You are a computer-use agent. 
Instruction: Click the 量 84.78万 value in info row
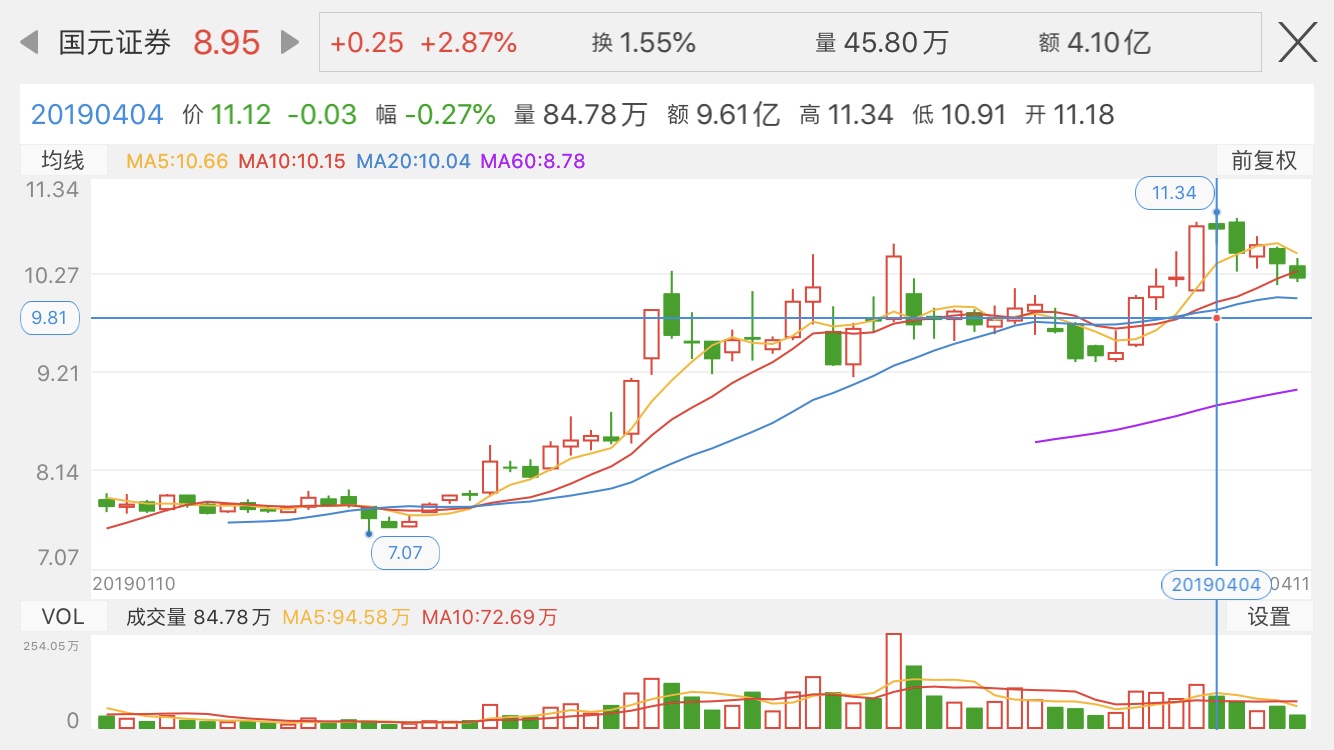[581, 114]
